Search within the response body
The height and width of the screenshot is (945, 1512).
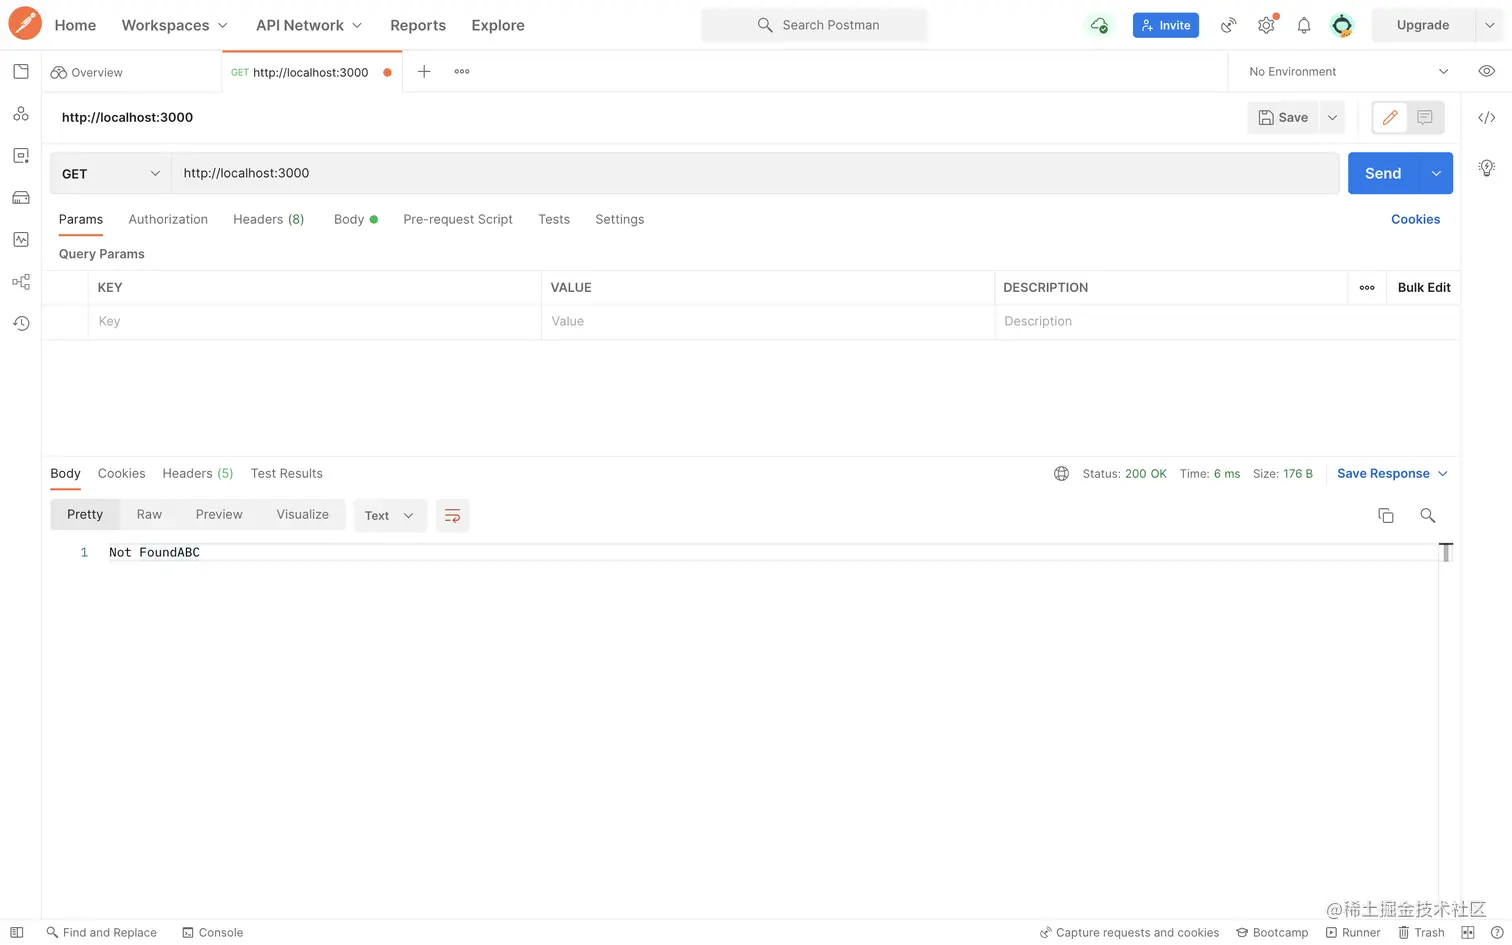[x=1428, y=515]
